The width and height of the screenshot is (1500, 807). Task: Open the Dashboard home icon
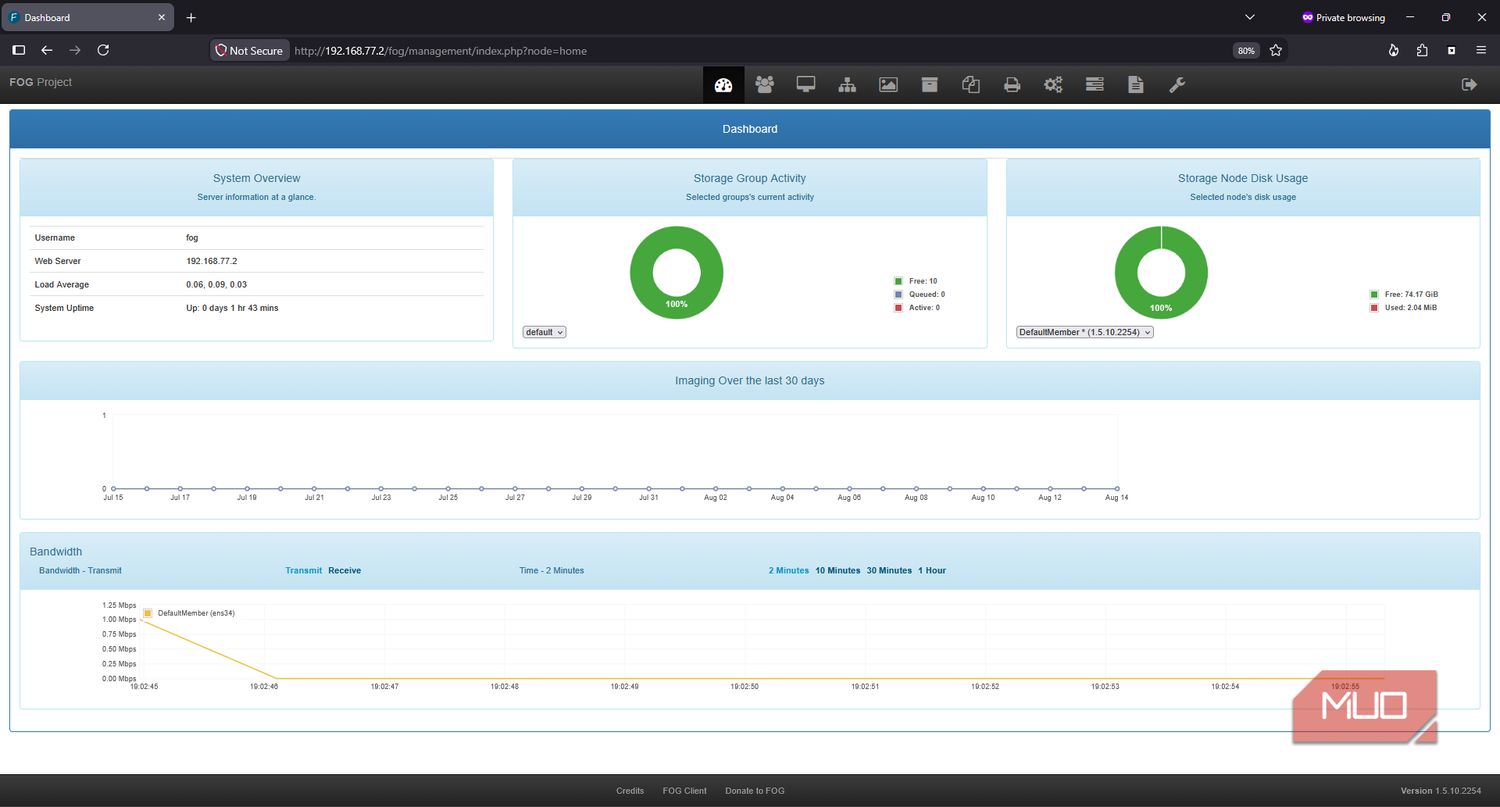tap(723, 85)
